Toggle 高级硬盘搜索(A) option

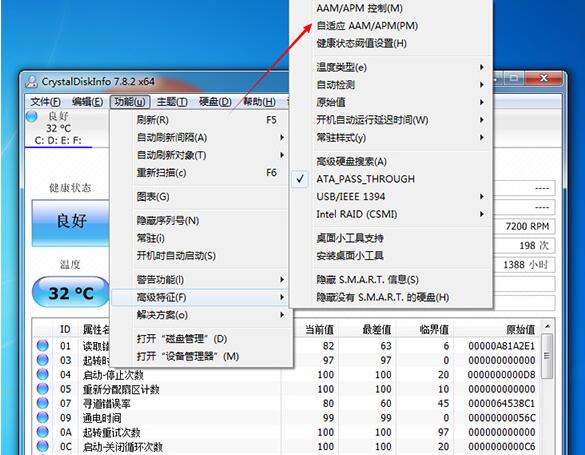[391, 161]
